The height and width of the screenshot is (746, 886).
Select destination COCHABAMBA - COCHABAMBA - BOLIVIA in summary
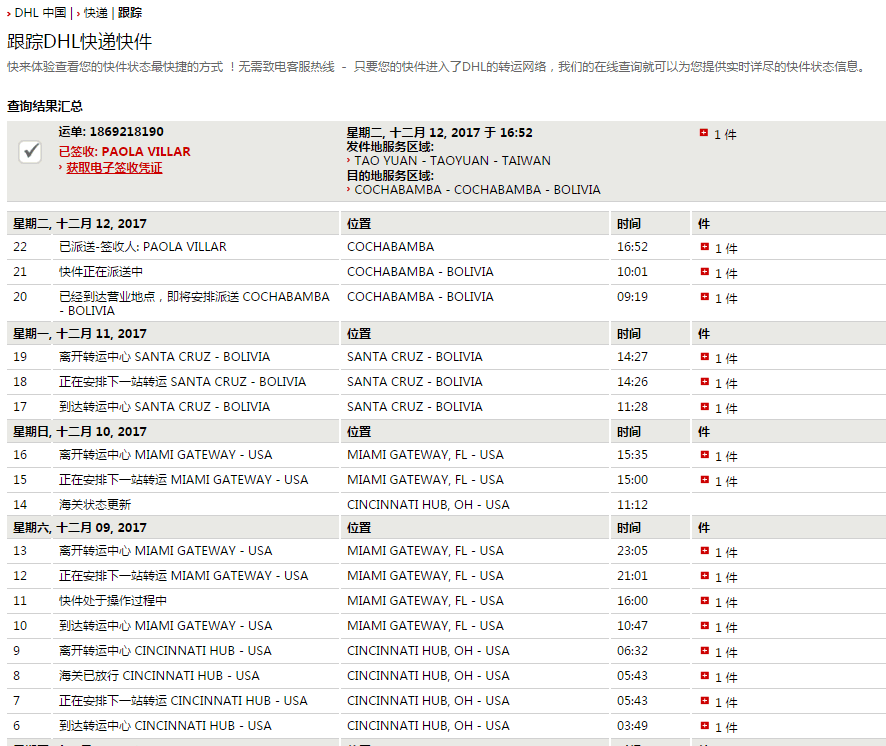pos(477,190)
